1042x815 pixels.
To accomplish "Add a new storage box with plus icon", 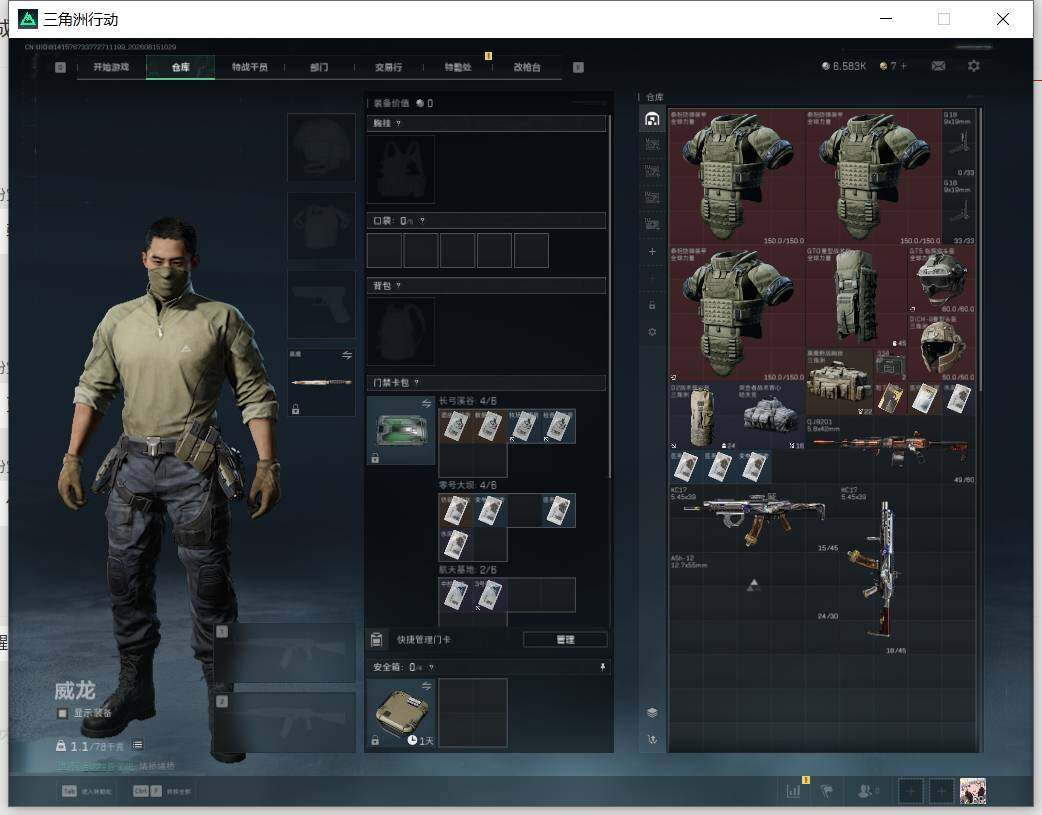I will [652, 251].
